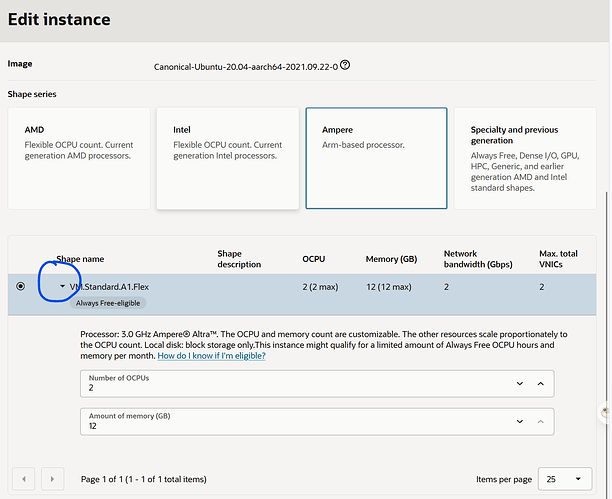Click the OCPU column header
The width and height of the screenshot is (612, 499).
click(313, 259)
